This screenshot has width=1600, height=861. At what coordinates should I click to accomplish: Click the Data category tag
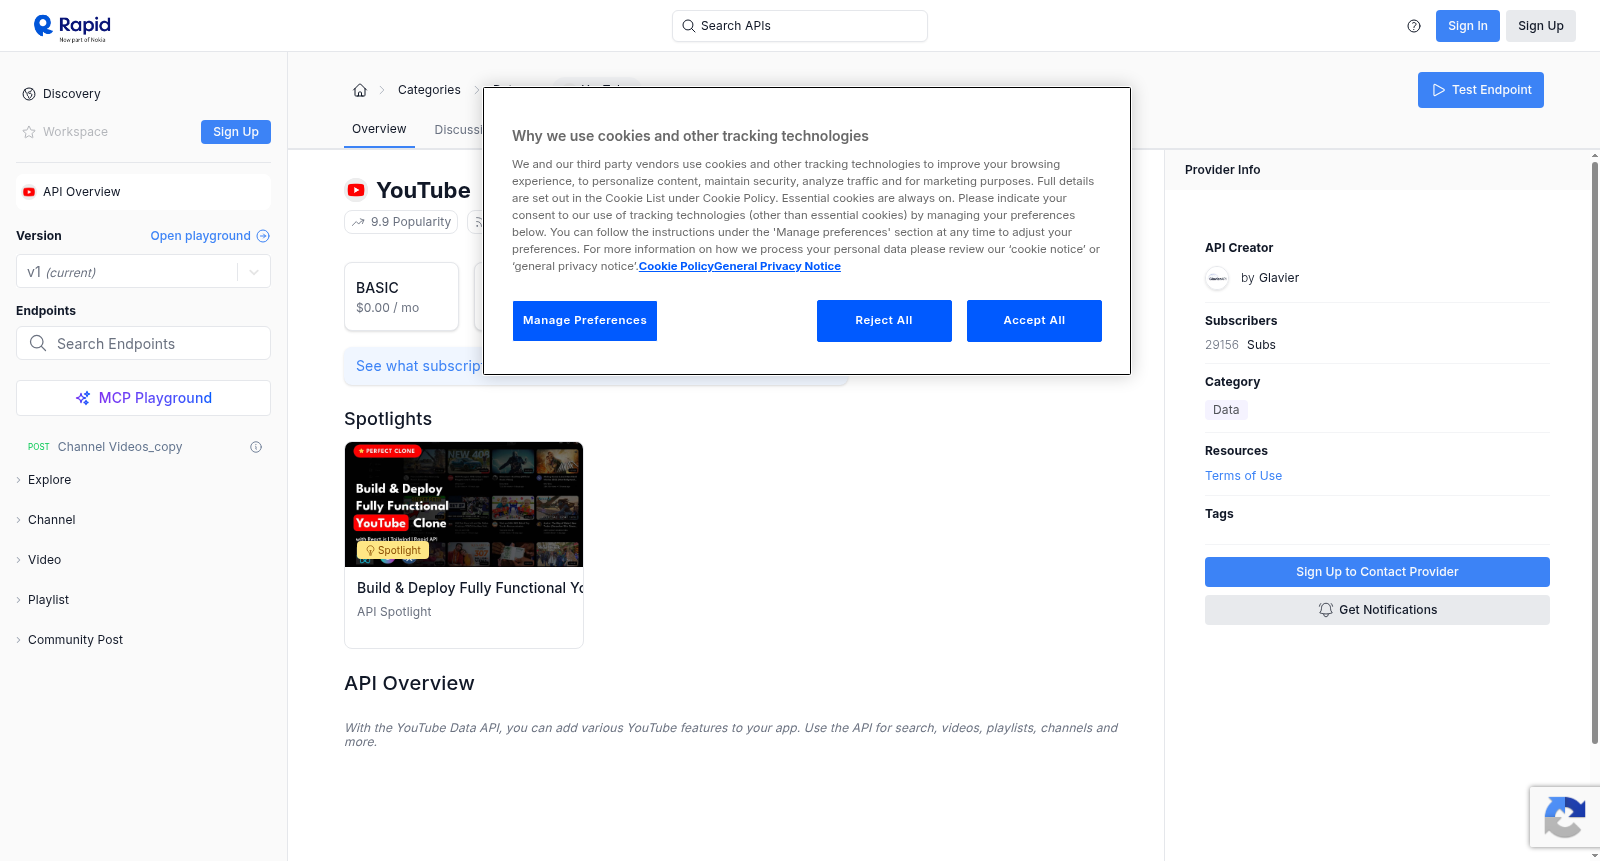point(1226,410)
